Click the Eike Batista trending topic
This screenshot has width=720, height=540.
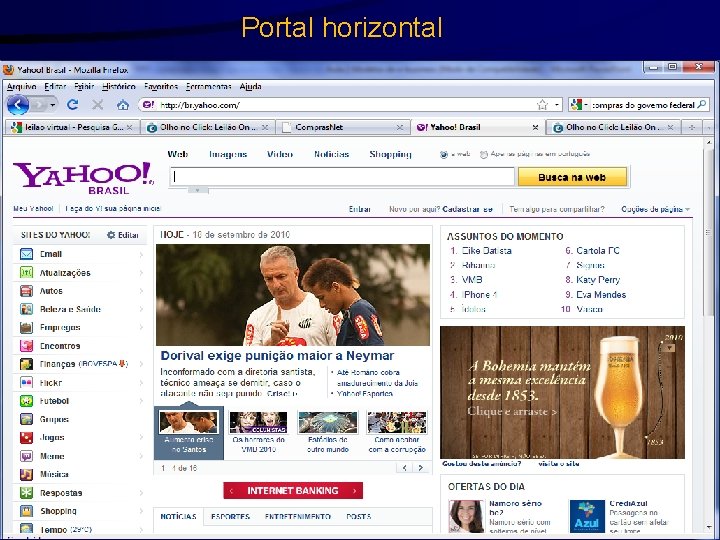pos(486,251)
